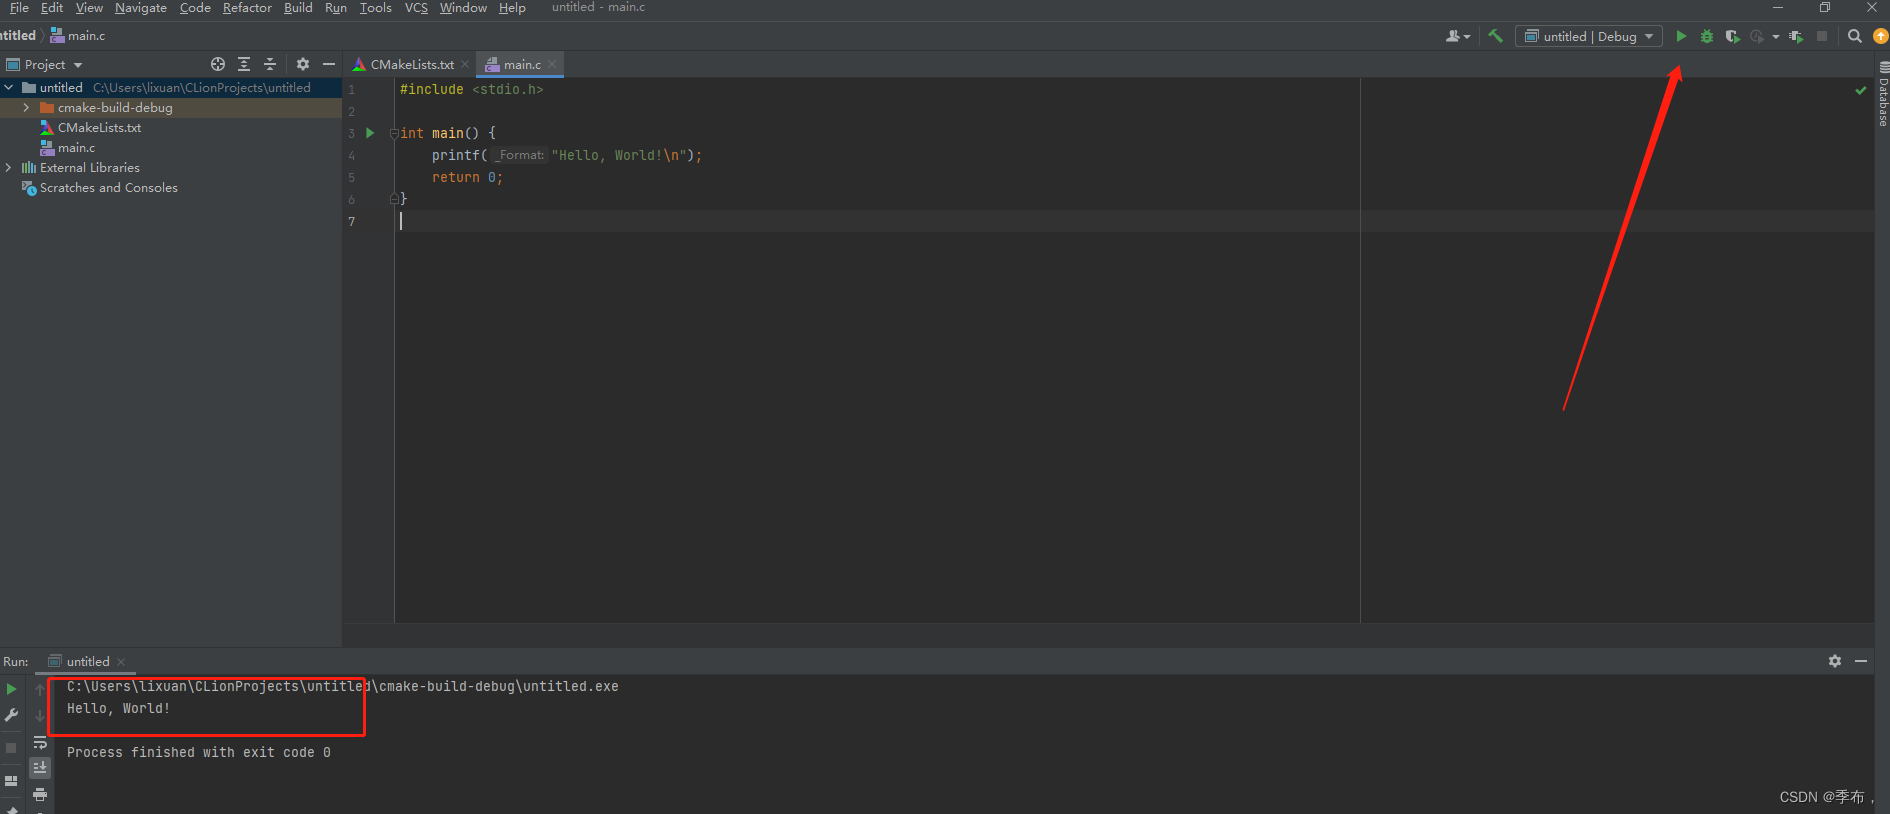Toggle scroll to end in the Run console
The image size is (1890, 814).
click(40, 768)
